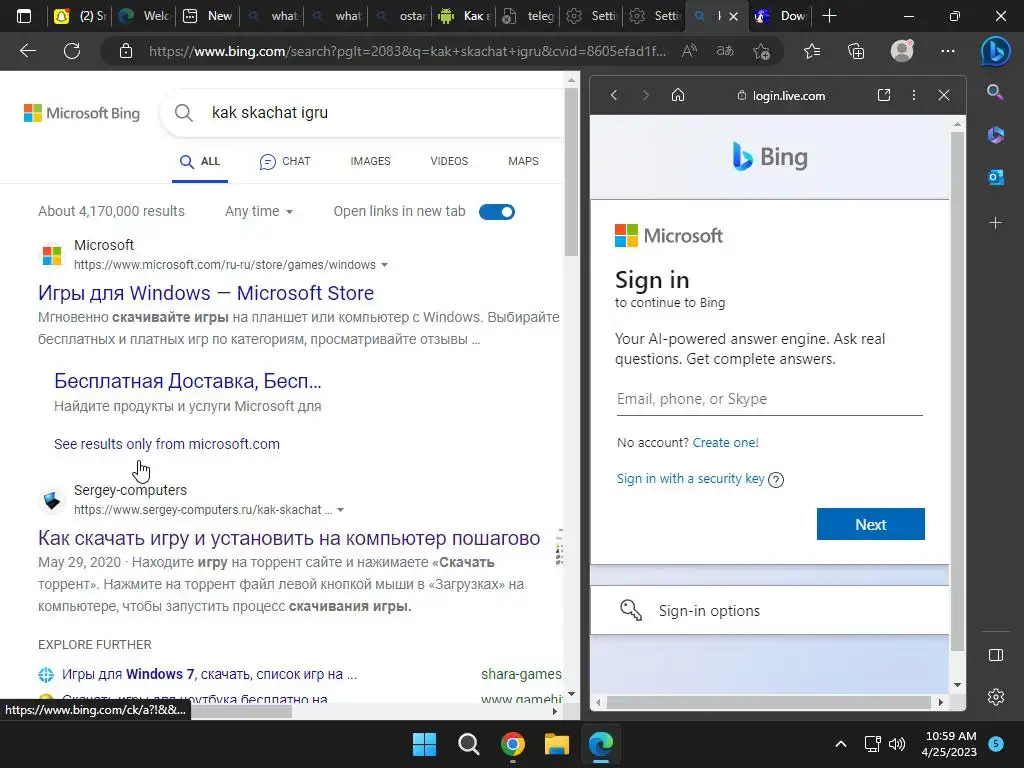Click the Microsoft Bing logo
Viewport: 1024px width, 768px height.
[x=82, y=113]
